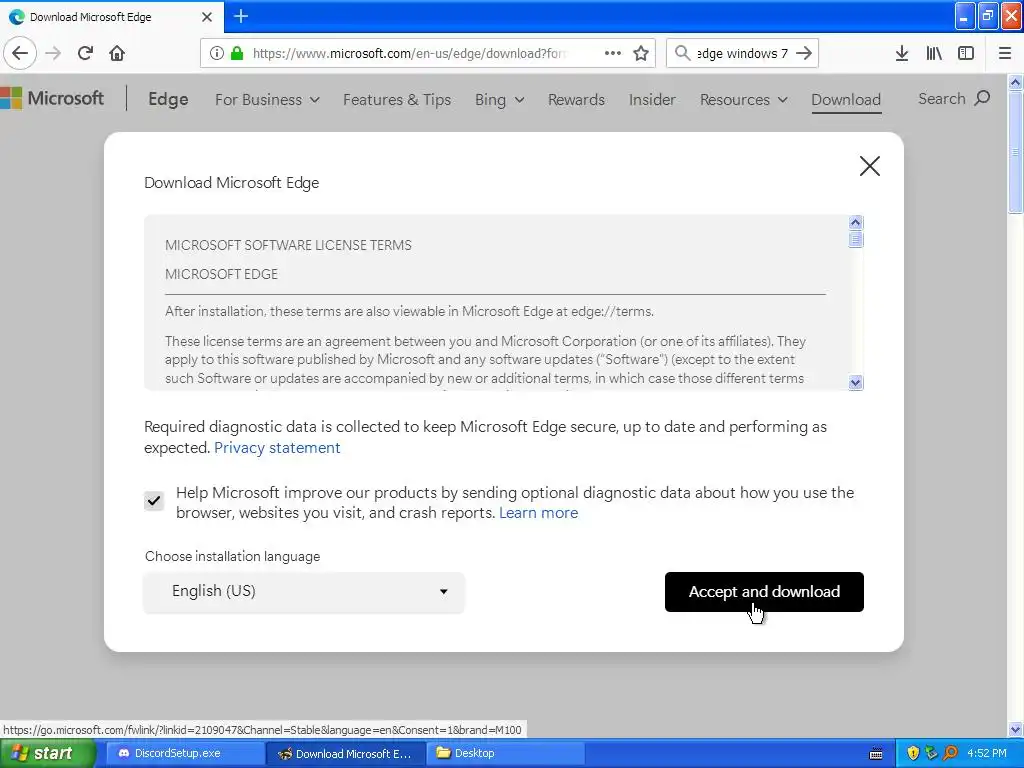Click Accept and download button
Viewport: 1024px width, 768px height.
(764, 592)
